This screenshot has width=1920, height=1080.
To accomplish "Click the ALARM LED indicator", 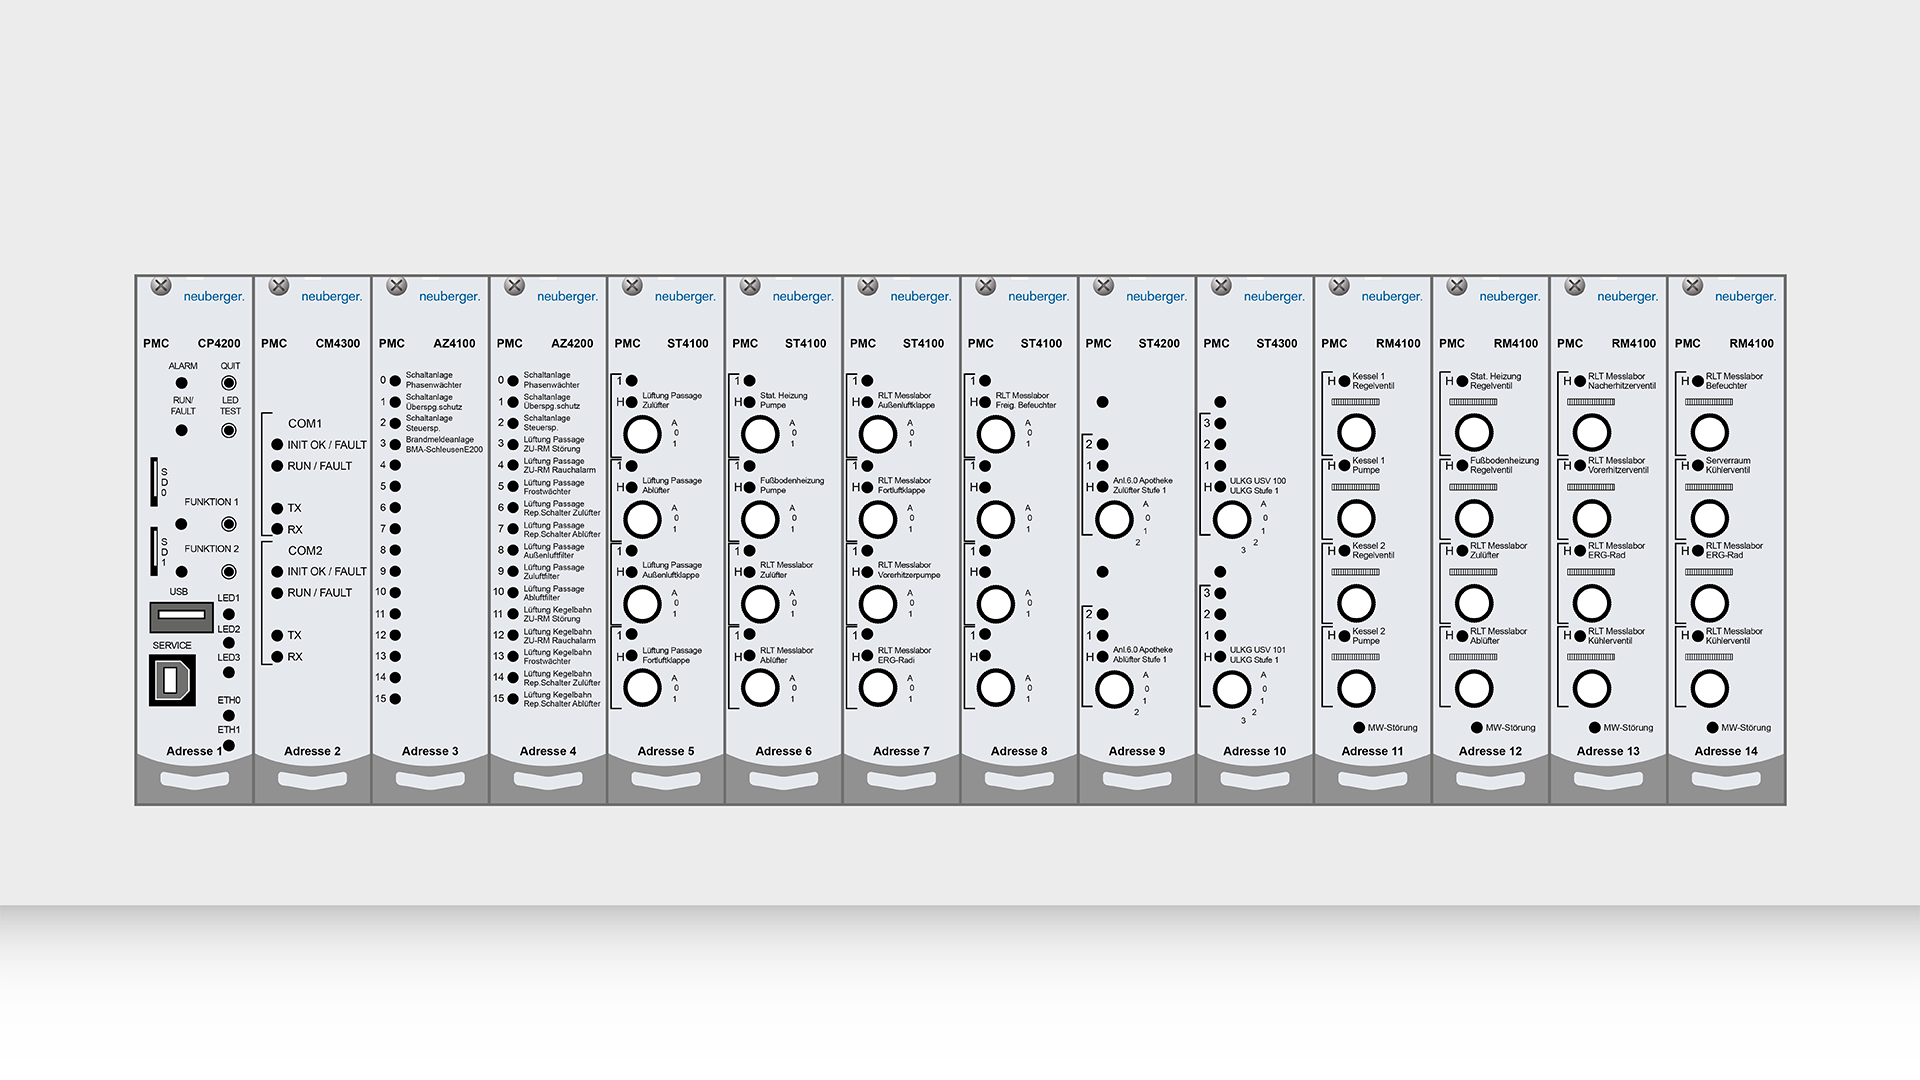I will pyautogui.click(x=181, y=383).
